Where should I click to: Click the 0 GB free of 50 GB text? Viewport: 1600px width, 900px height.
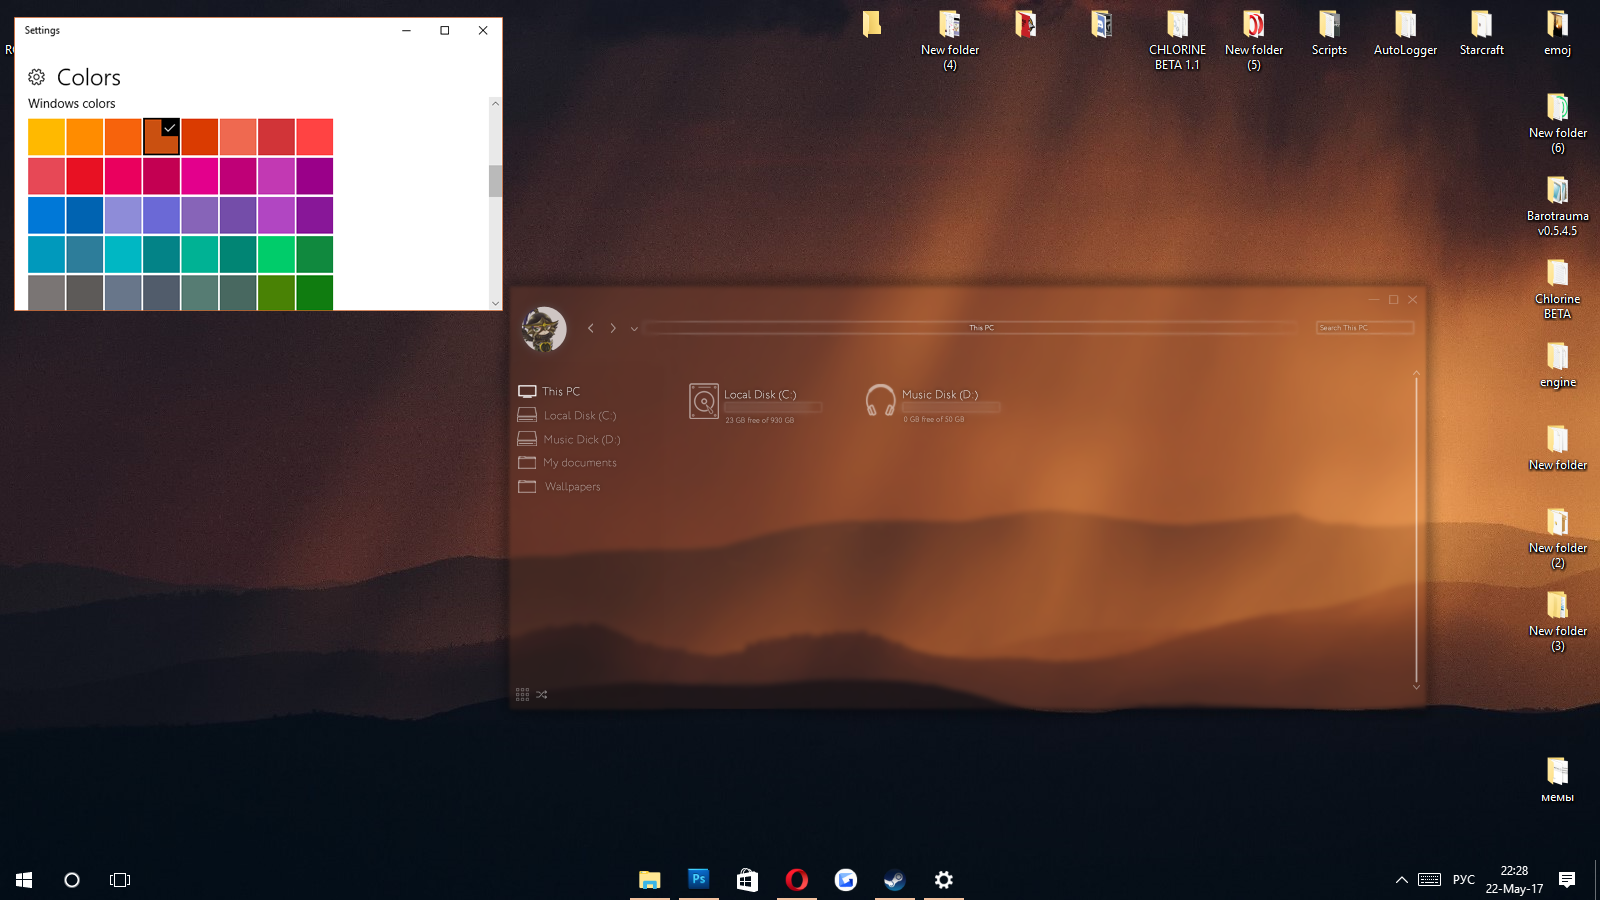pos(934,419)
